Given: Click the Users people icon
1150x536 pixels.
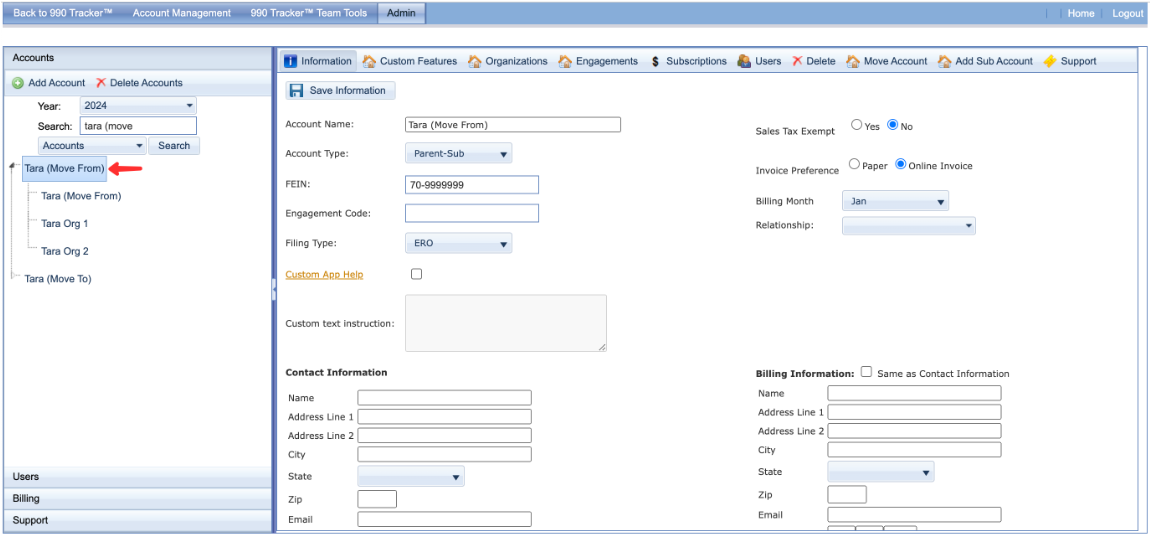Looking at the screenshot, I should click(x=744, y=61).
